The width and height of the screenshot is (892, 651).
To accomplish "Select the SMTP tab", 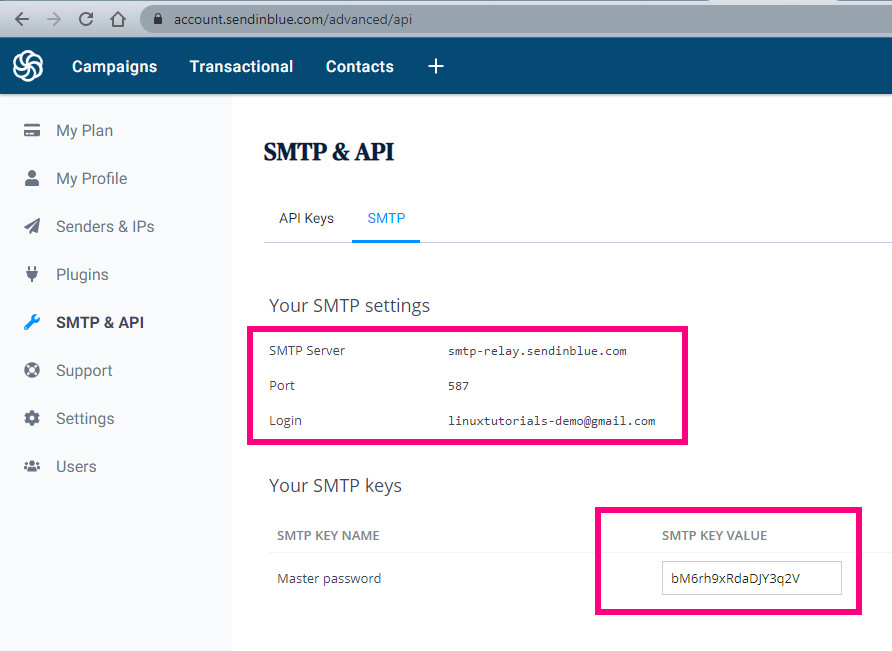I will (386, 218).
